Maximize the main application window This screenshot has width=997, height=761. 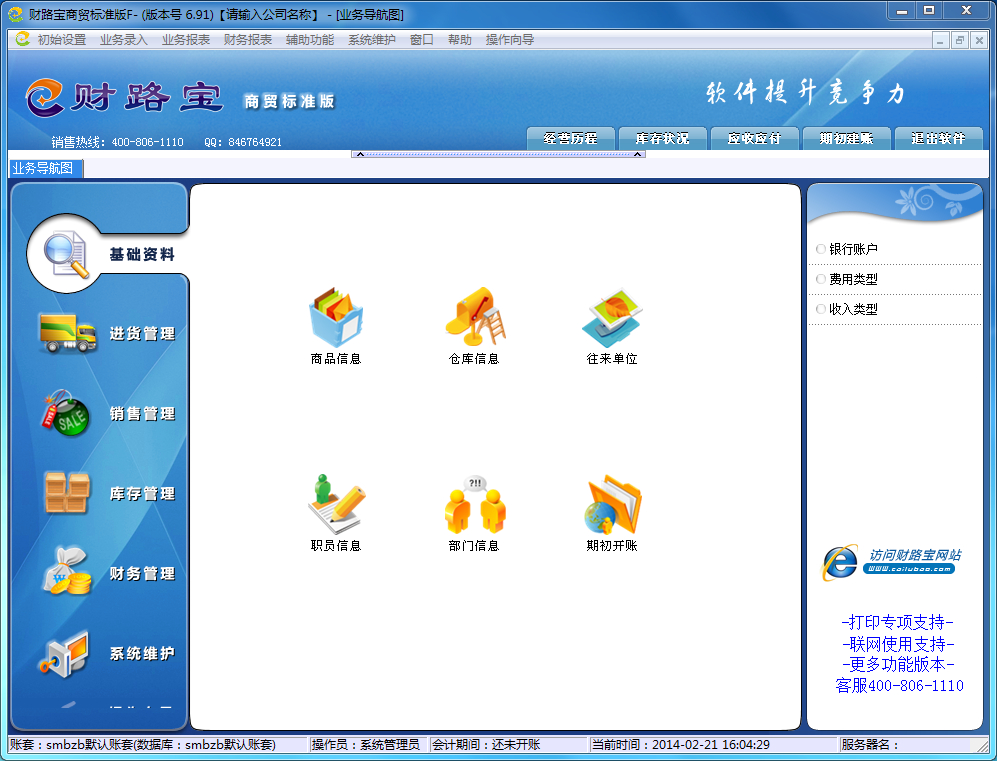[x=929, y=11]
